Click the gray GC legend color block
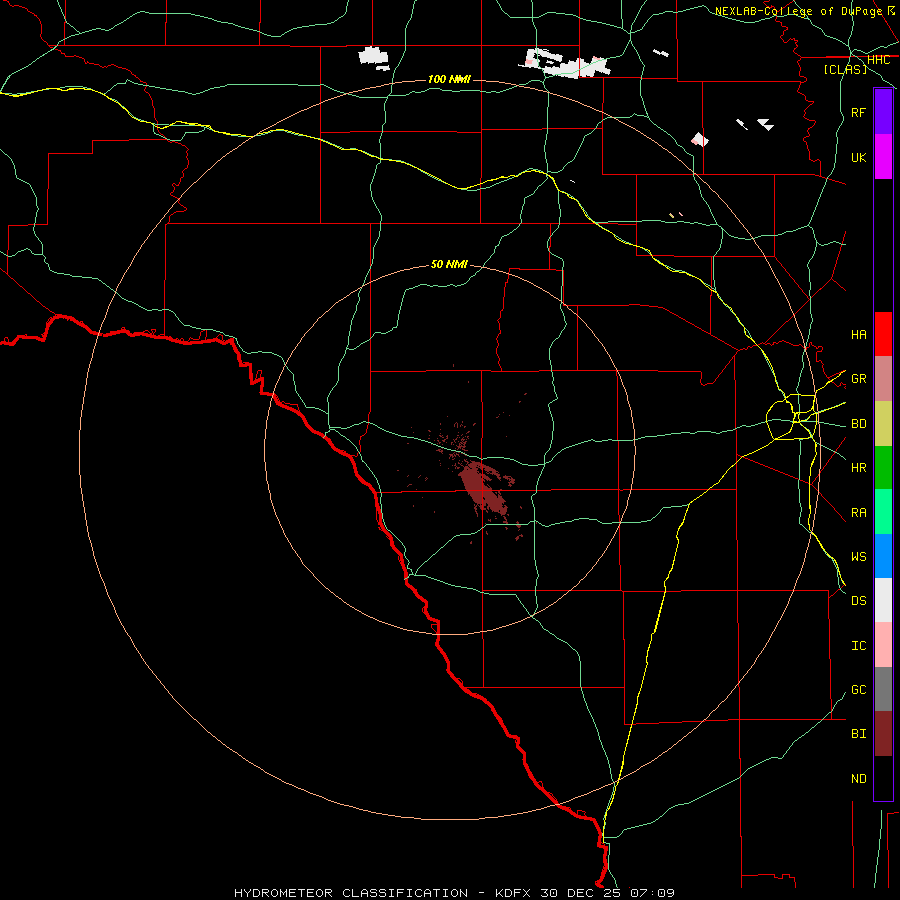900x900 pixels. [x=883, y=689]
